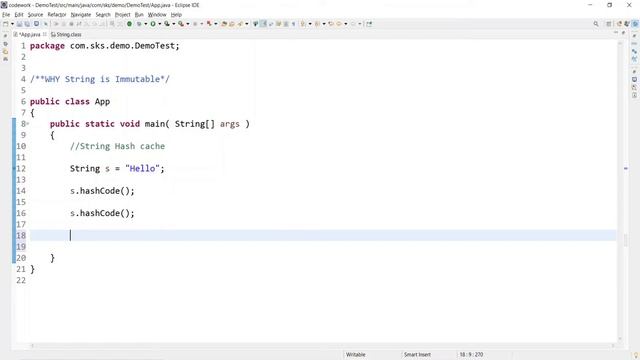
Task: Click the toolbar Search flashlight icon
Action: [240, 24]
